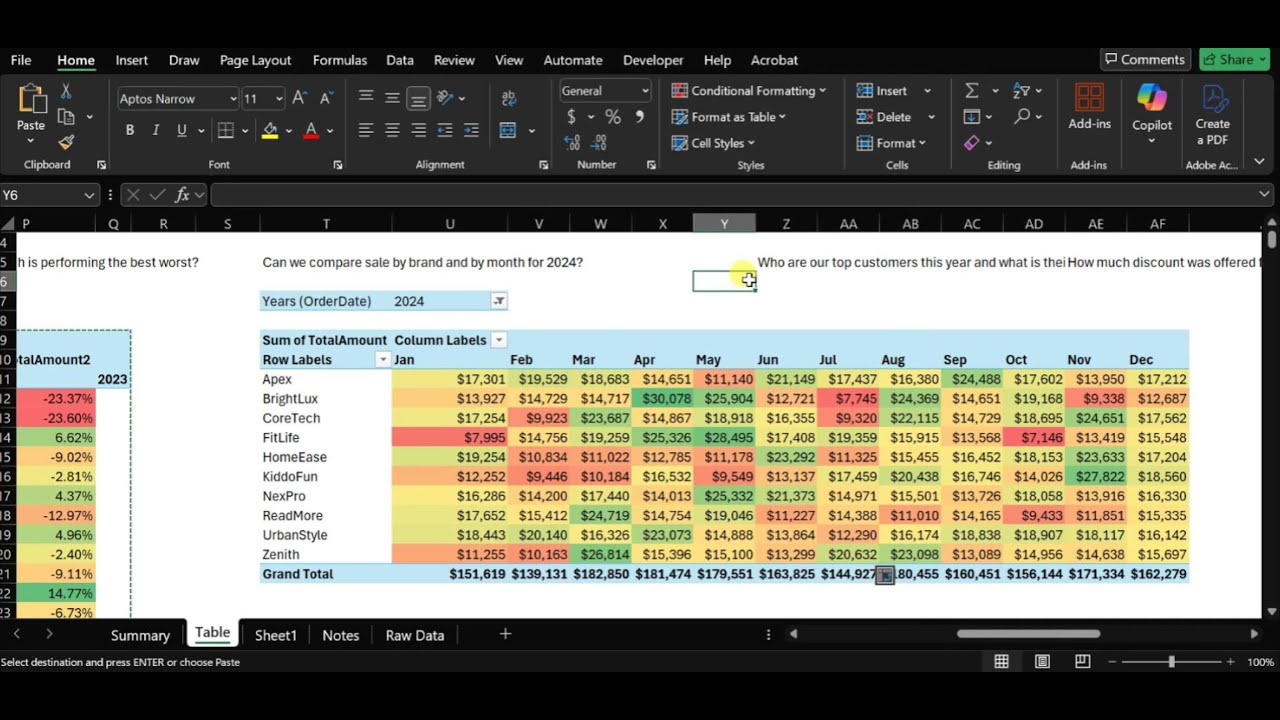Open the Summary sheet tab

(140, 635)
